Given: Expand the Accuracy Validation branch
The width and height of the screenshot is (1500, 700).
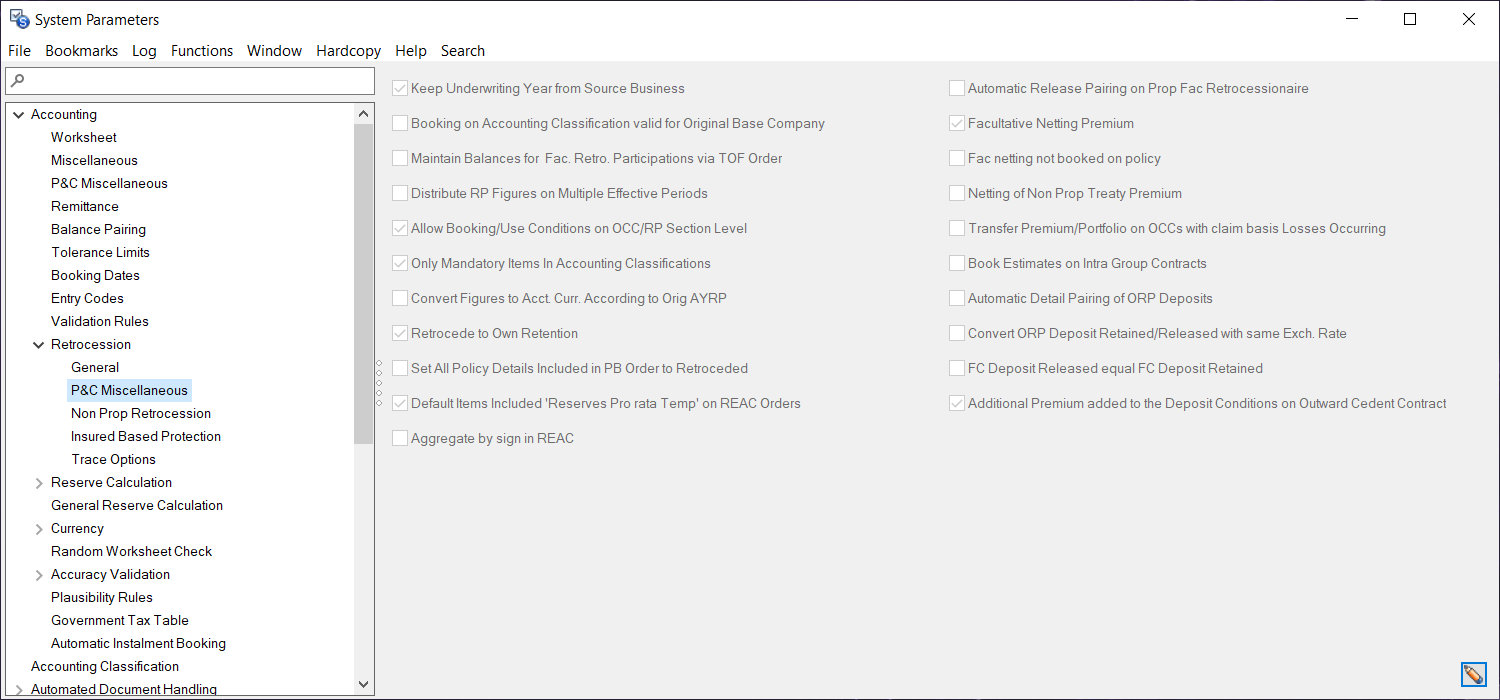Looking at the screenshot, I should click(x=38, y=574).
